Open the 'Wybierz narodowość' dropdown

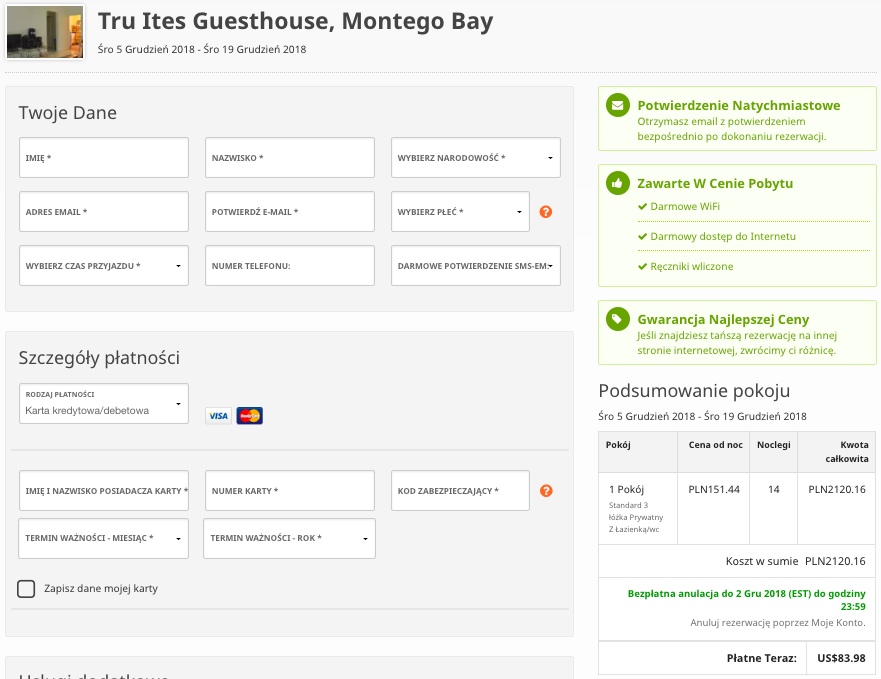475,158
